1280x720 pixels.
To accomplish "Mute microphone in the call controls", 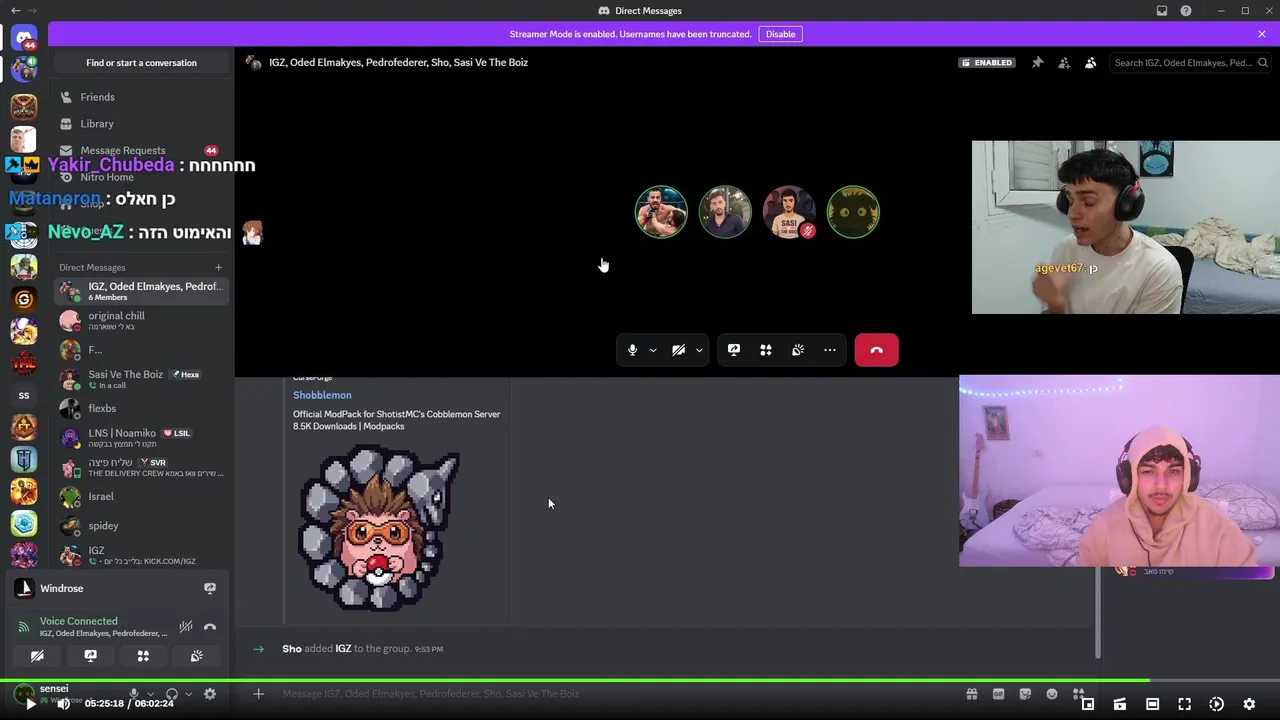I will (x=632, y=350).
